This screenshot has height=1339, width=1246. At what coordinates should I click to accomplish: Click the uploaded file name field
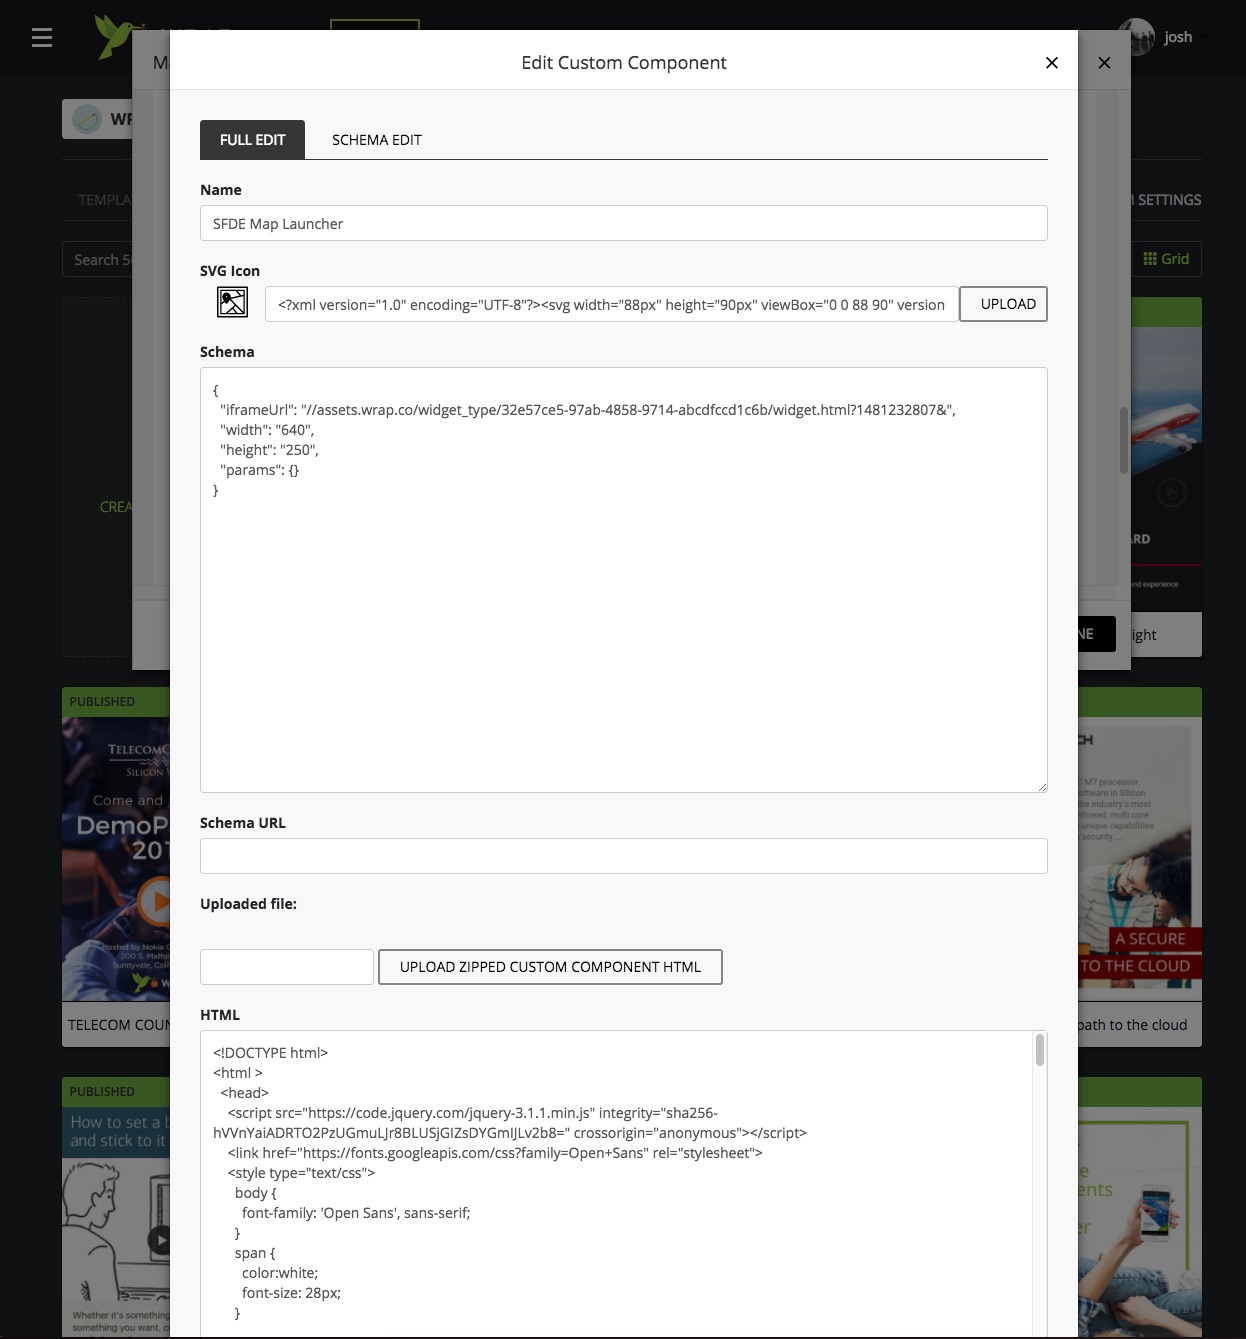coord(286,967)
